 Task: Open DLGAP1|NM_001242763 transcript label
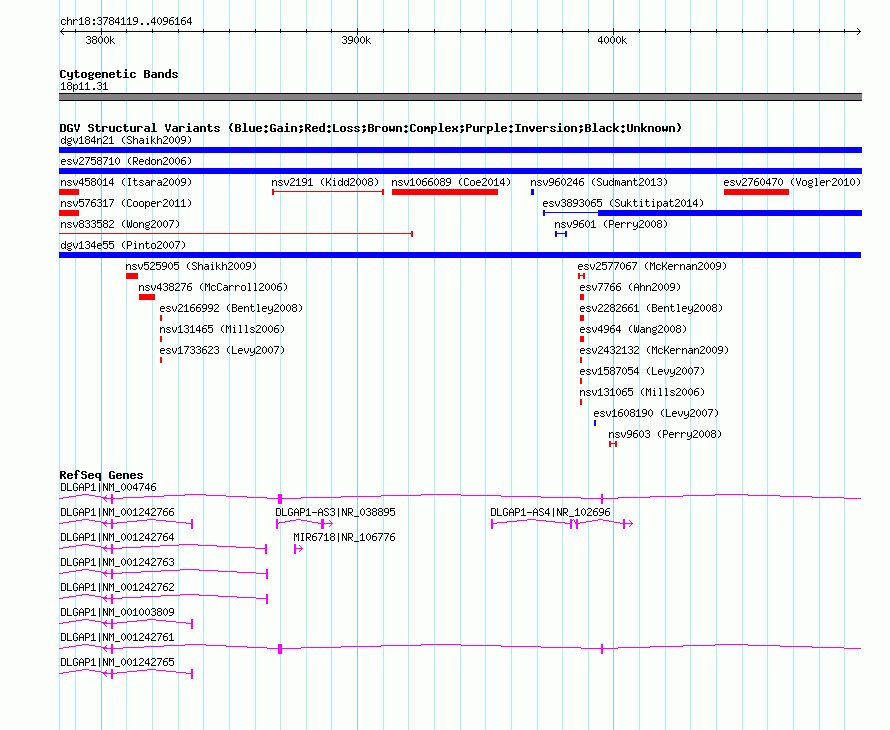click(117, 563)
